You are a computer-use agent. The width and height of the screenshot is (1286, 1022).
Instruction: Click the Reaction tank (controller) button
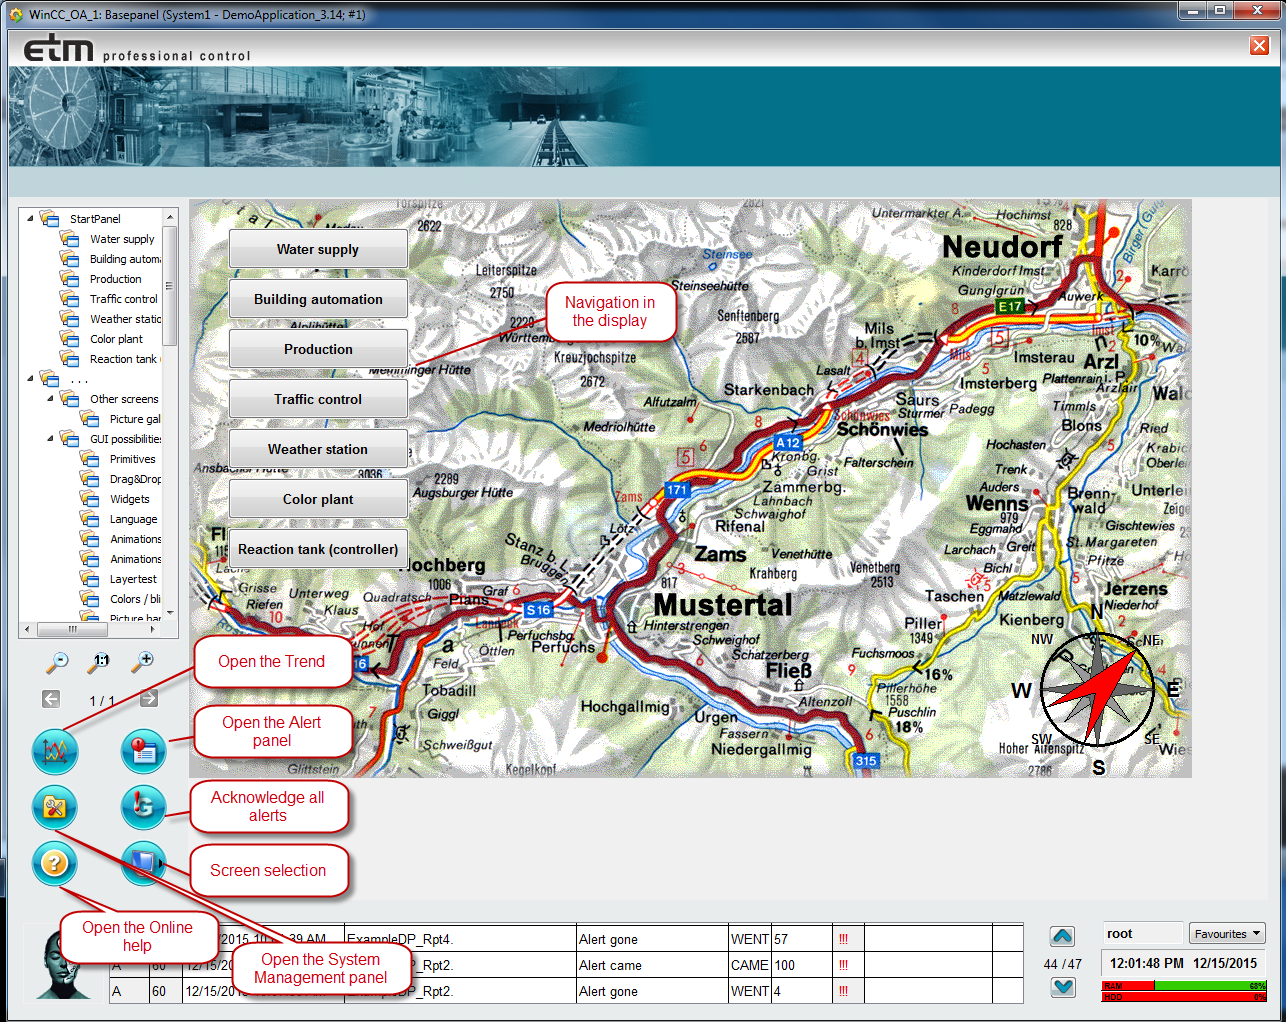pyautogui.click(x=318, y=549)
